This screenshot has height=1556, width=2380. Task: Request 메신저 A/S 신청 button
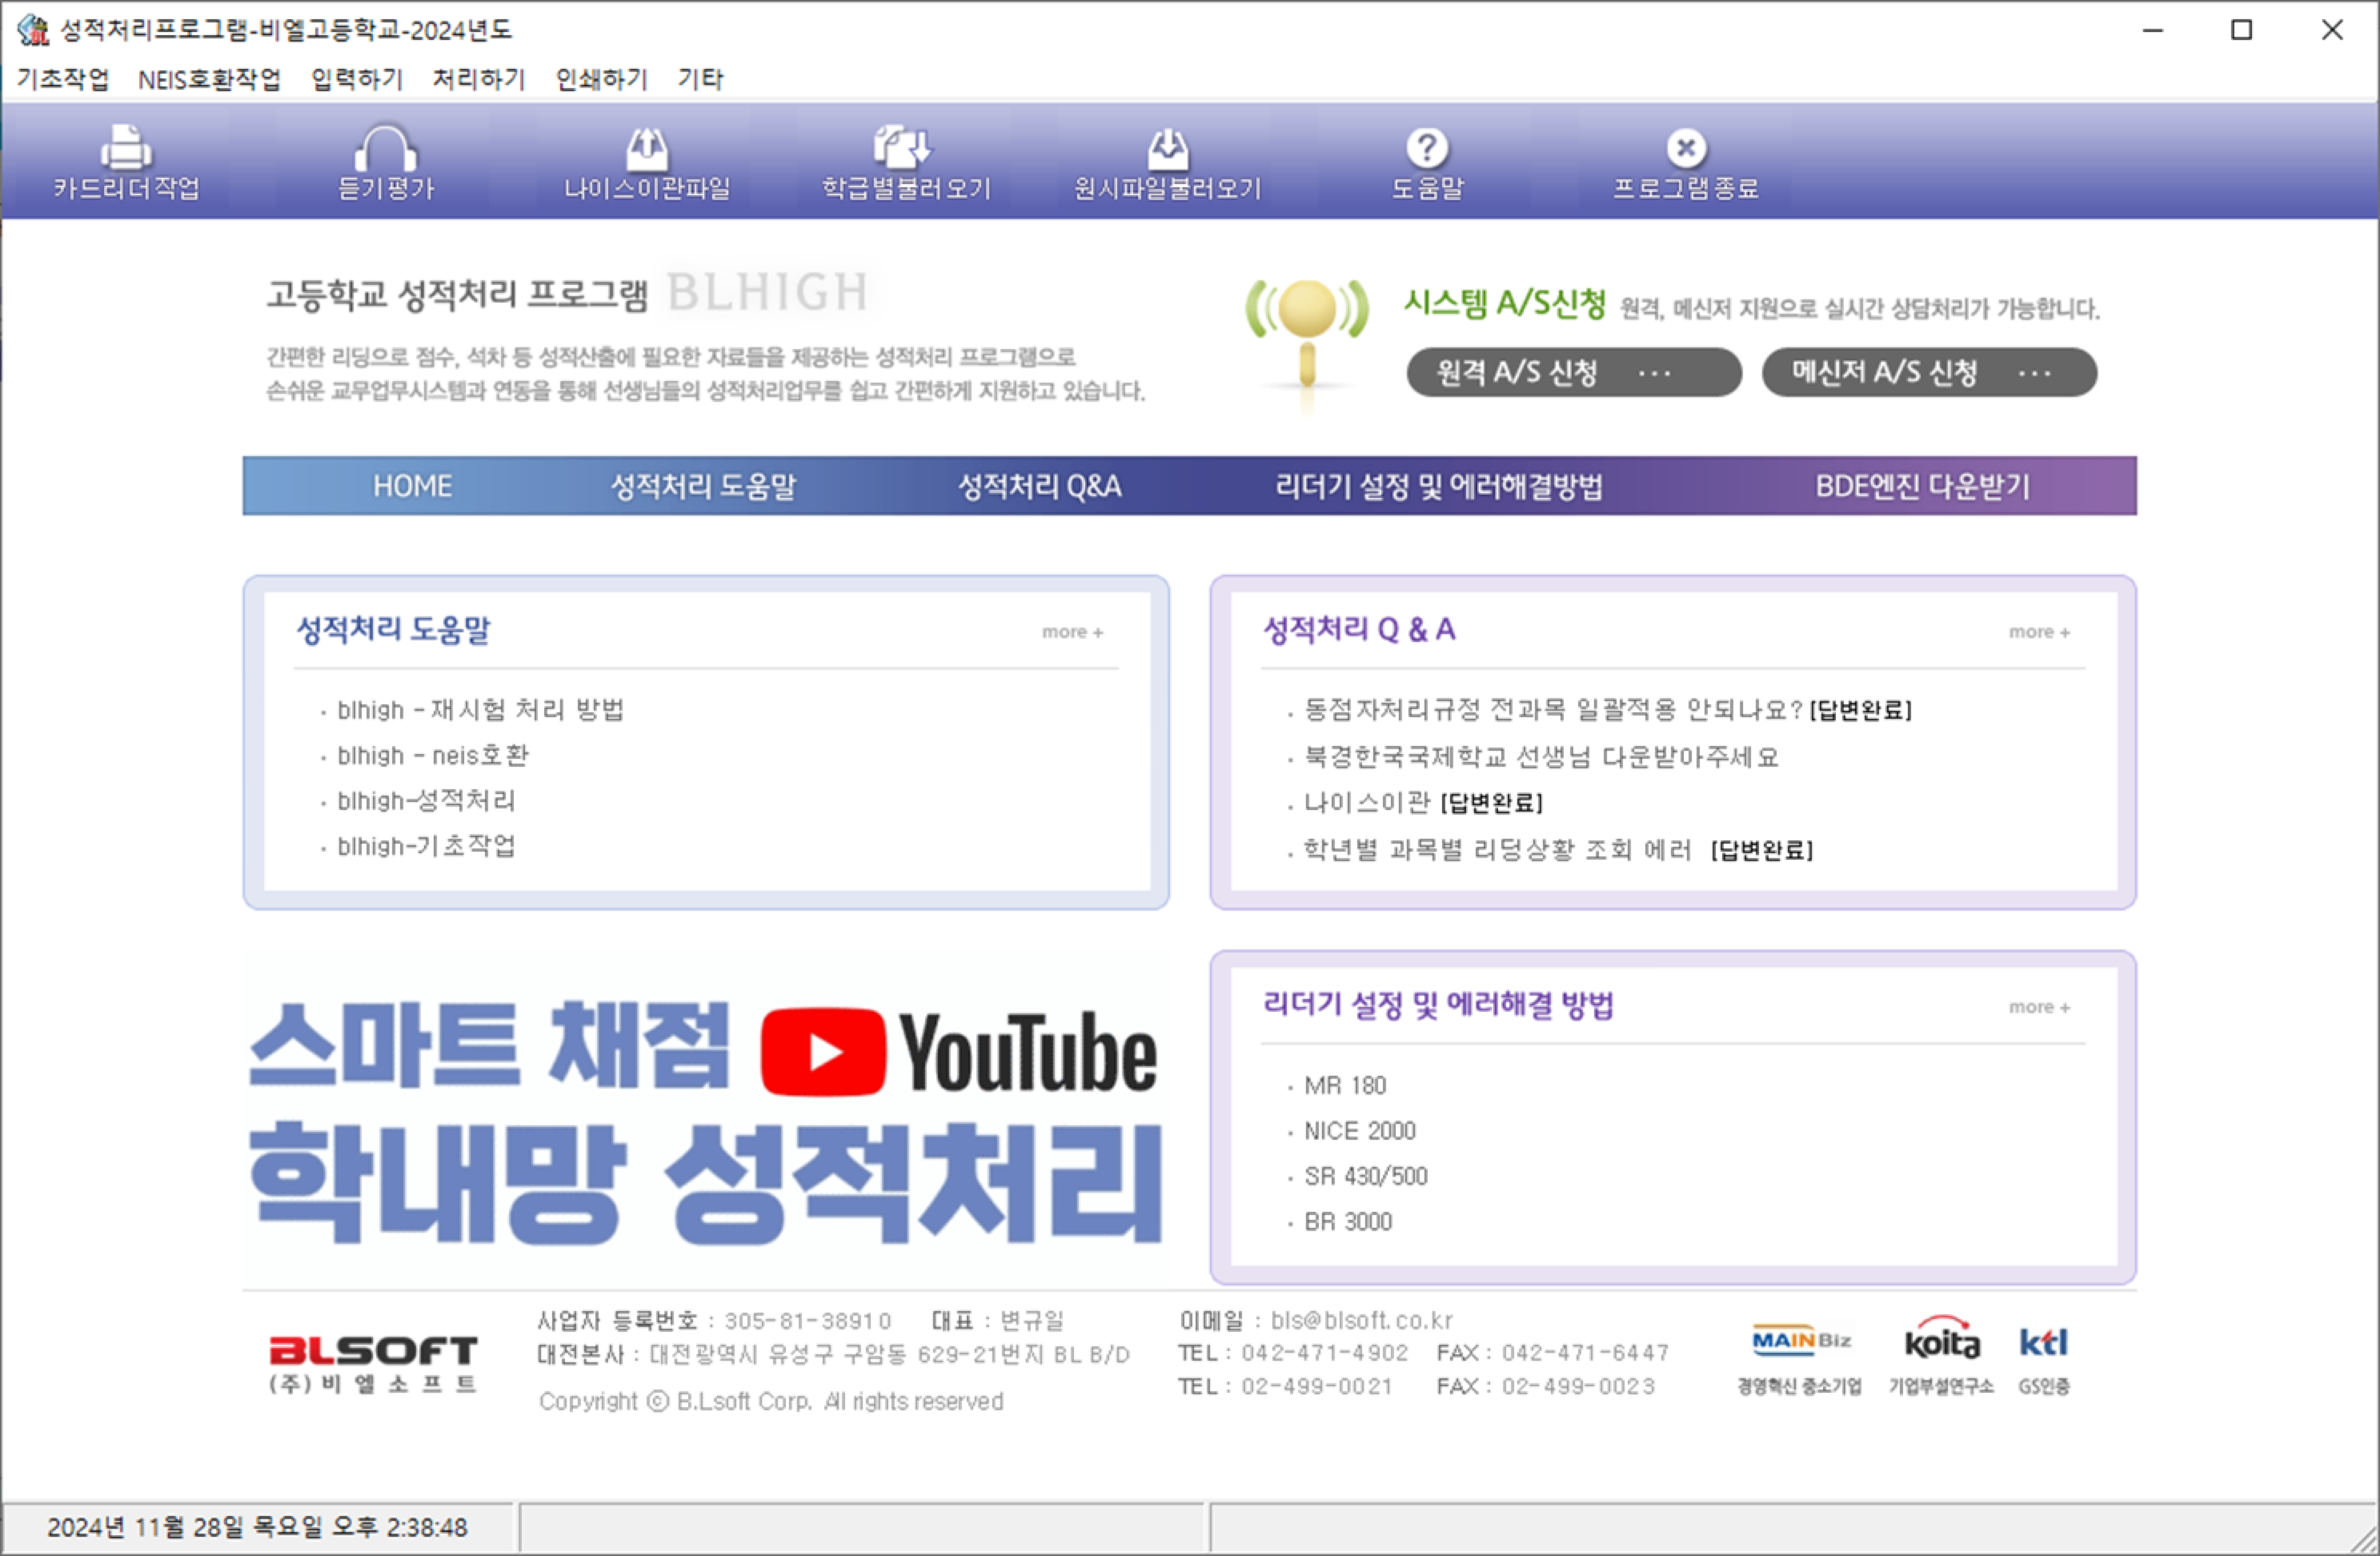[1929, 372]
